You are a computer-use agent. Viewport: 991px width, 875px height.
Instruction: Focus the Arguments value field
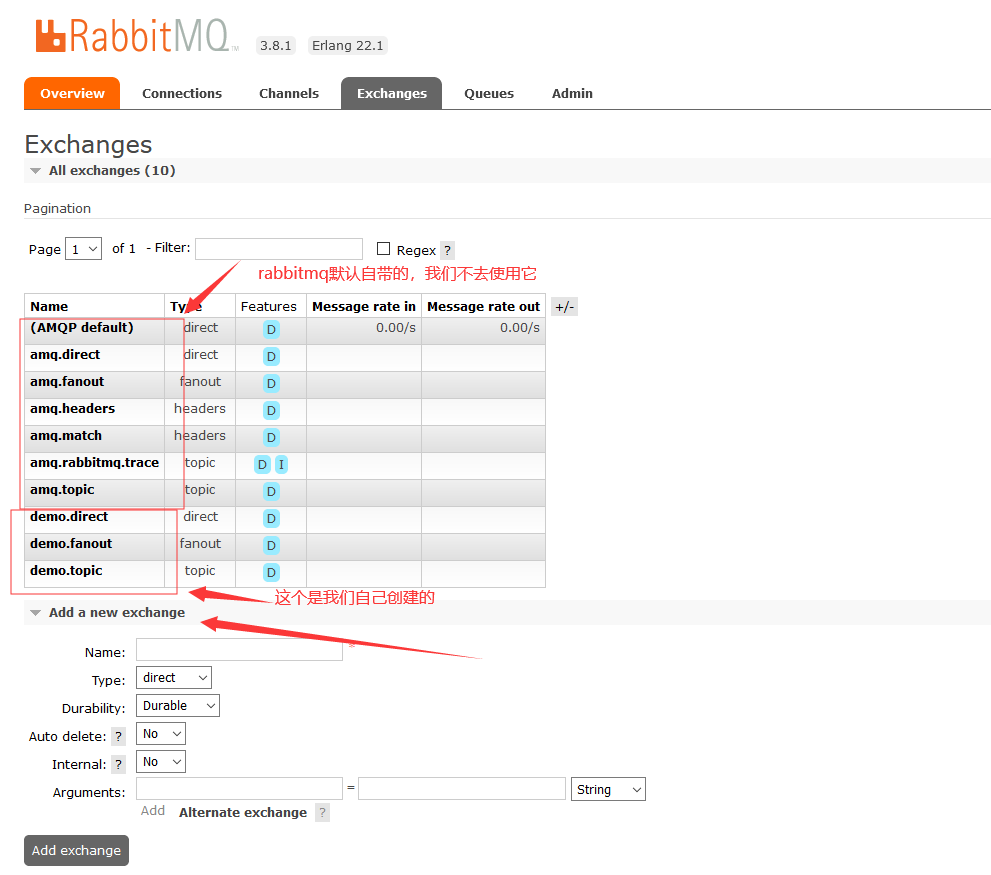(x=462, y=789)
